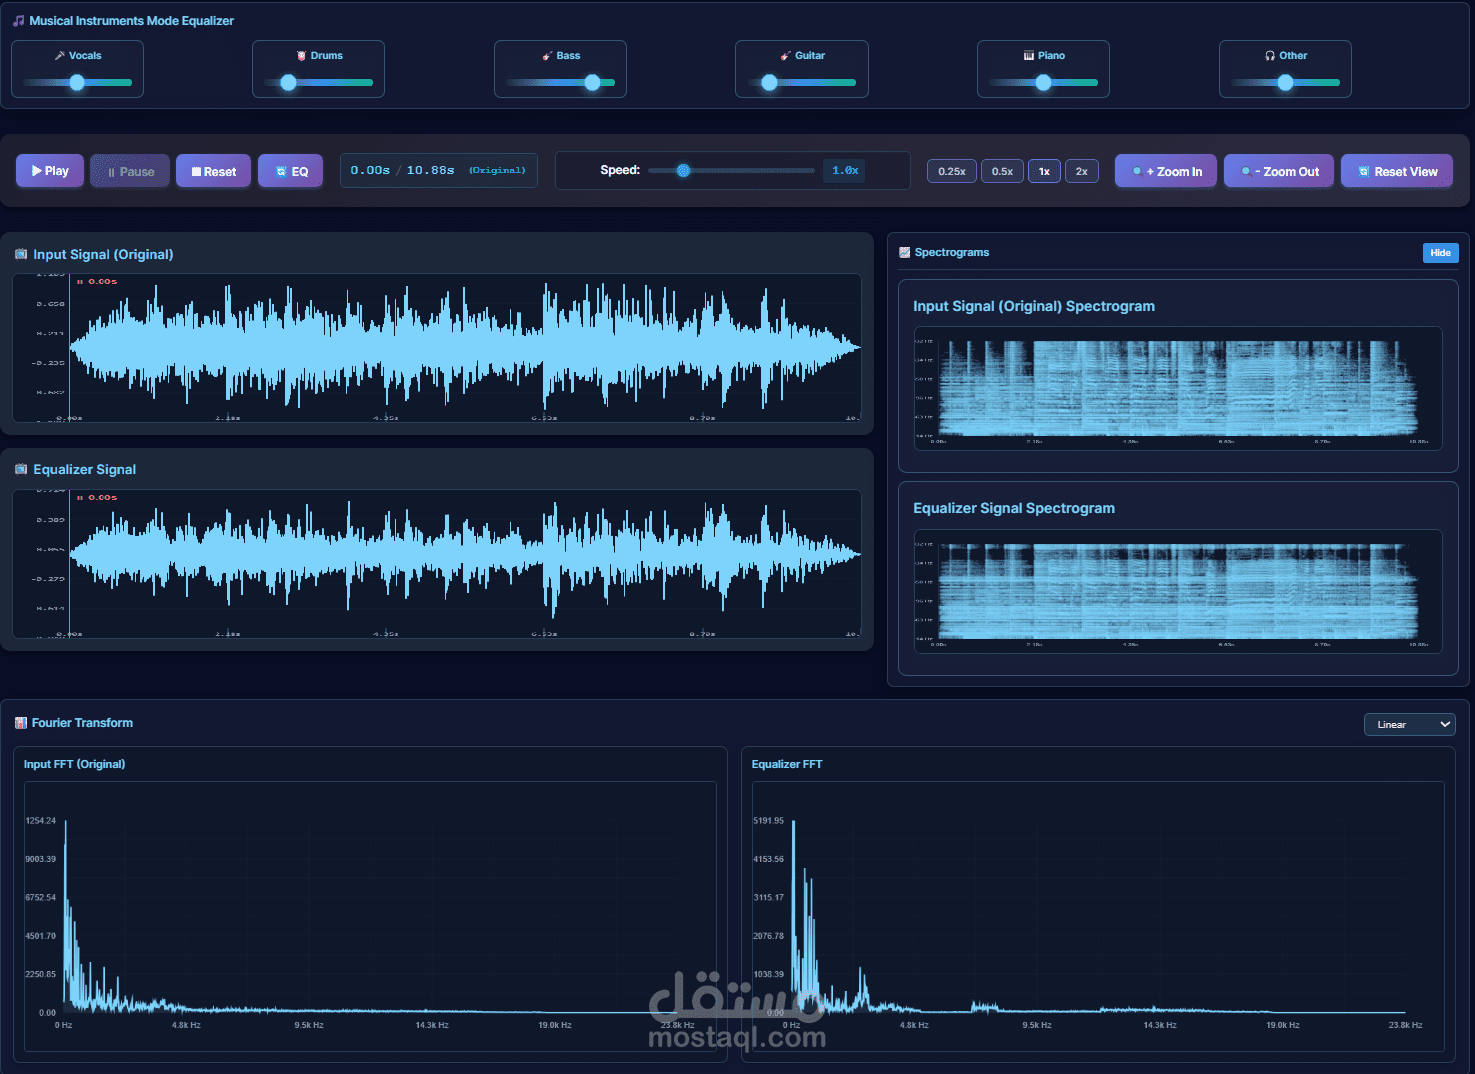The height and width of the screenshot is (1074, 1475).
Task: Click the Input Signal panel icon
Action: pyautogui.click(x=19, y=254)
